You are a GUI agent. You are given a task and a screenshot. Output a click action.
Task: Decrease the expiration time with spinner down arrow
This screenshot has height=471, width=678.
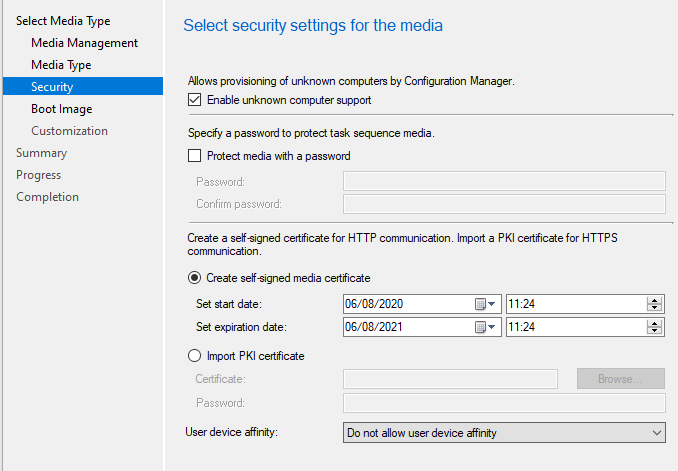(655, 331)
